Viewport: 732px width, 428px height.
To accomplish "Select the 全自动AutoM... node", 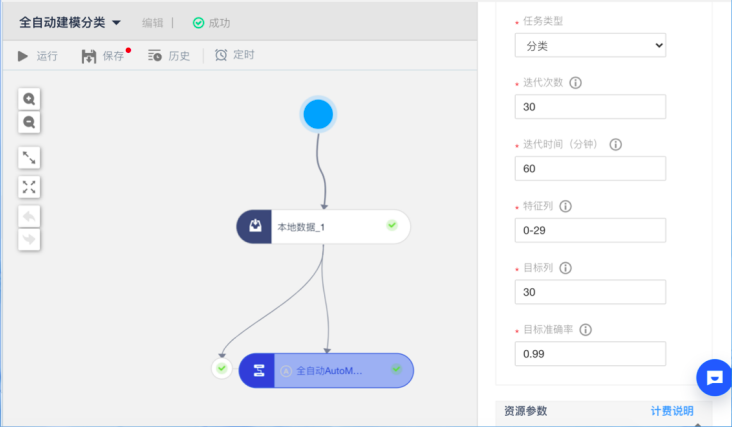I will coord(326,371).
